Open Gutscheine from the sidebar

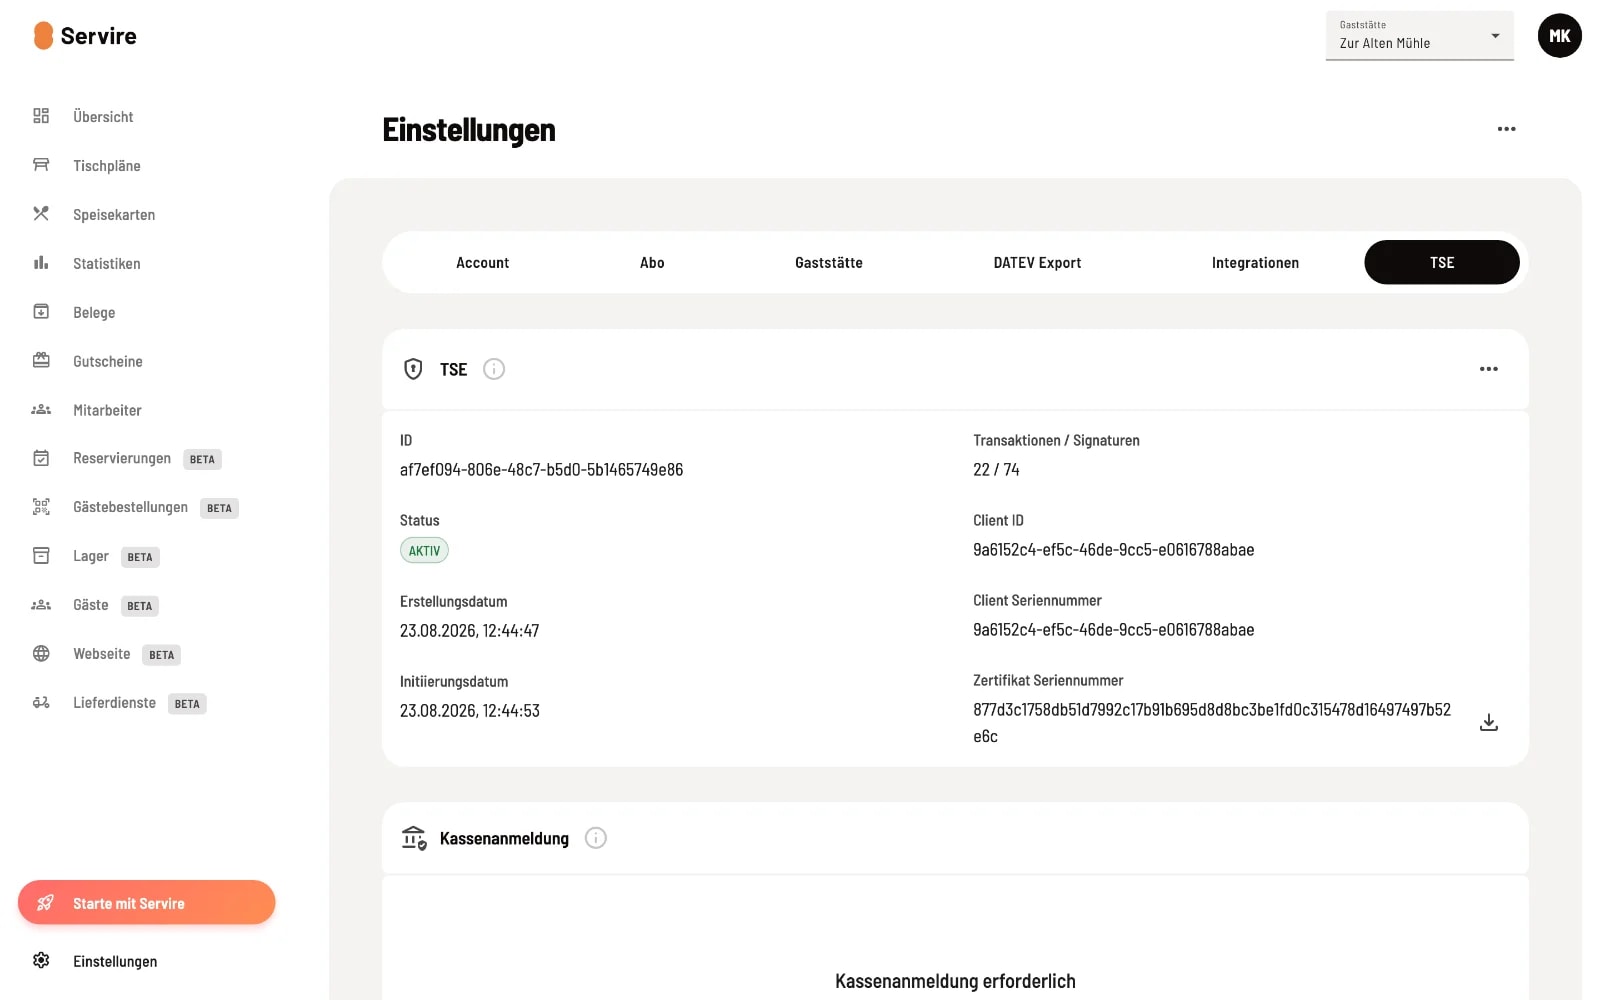click(108, 361)
